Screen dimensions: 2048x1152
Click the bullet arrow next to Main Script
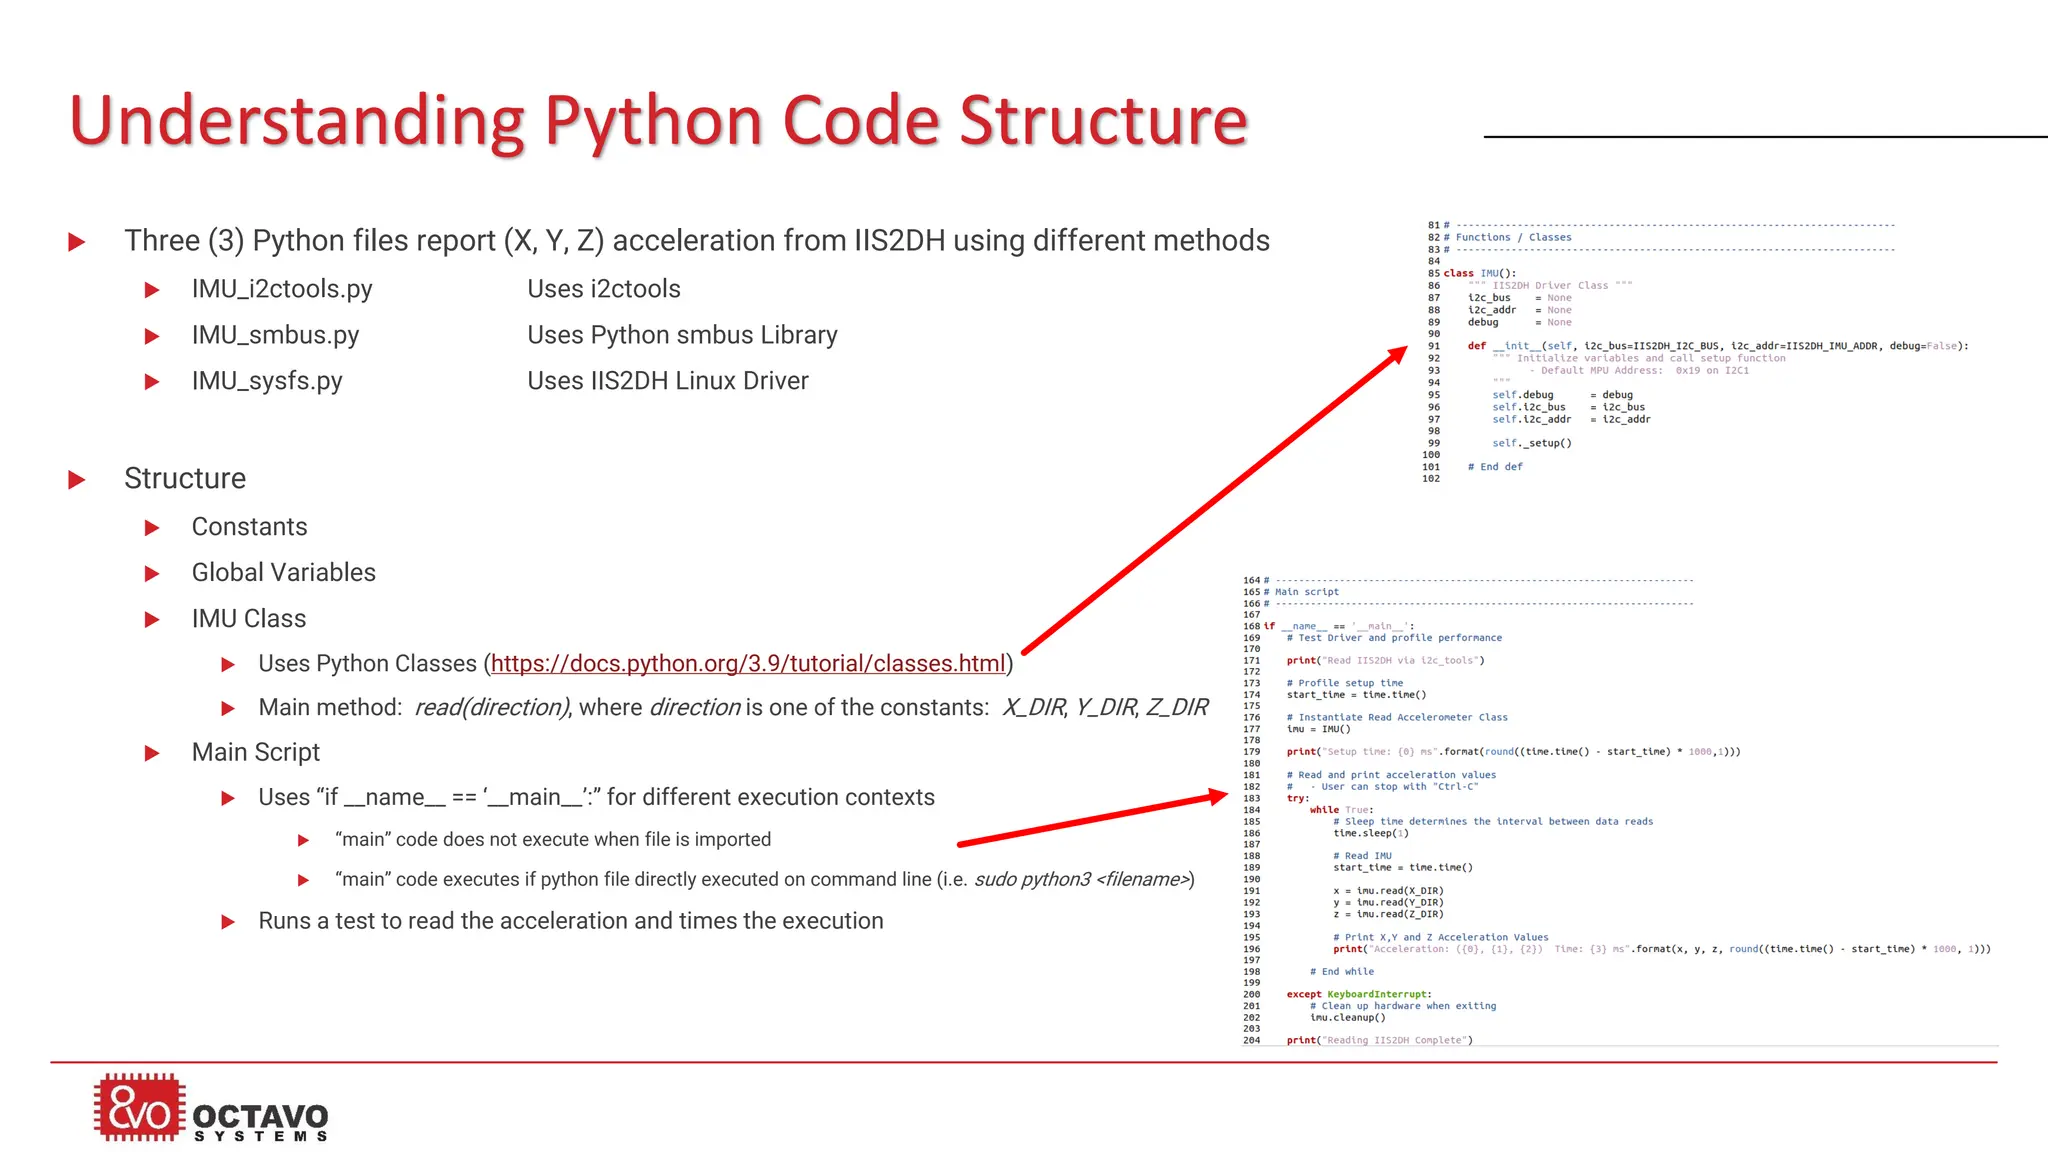point(152,753)
